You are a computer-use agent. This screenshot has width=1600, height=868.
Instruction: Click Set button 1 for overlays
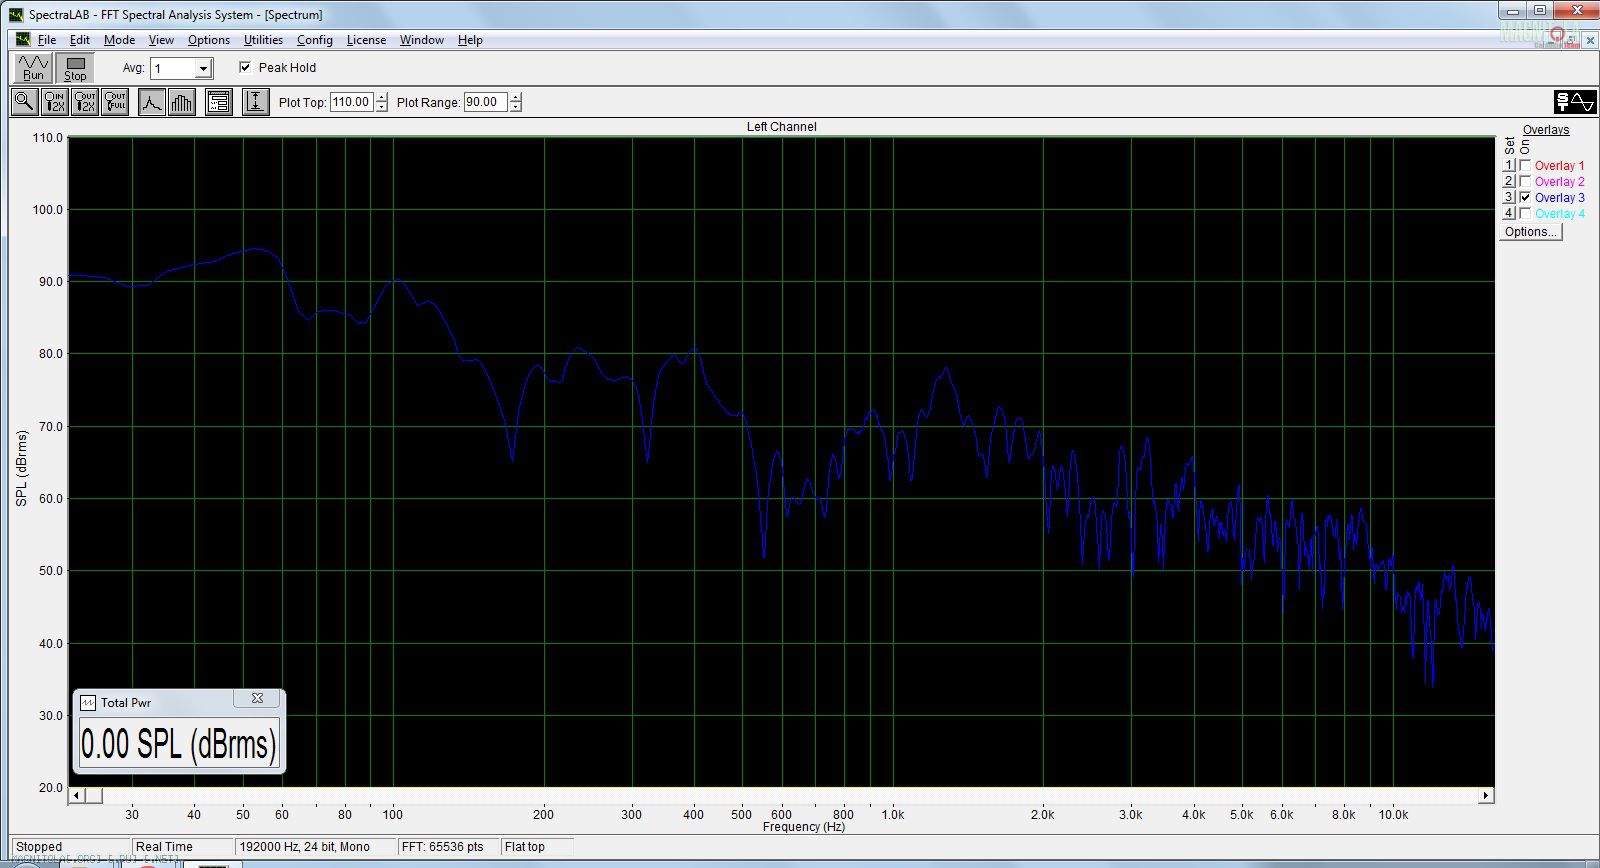tap(1510, 166)
